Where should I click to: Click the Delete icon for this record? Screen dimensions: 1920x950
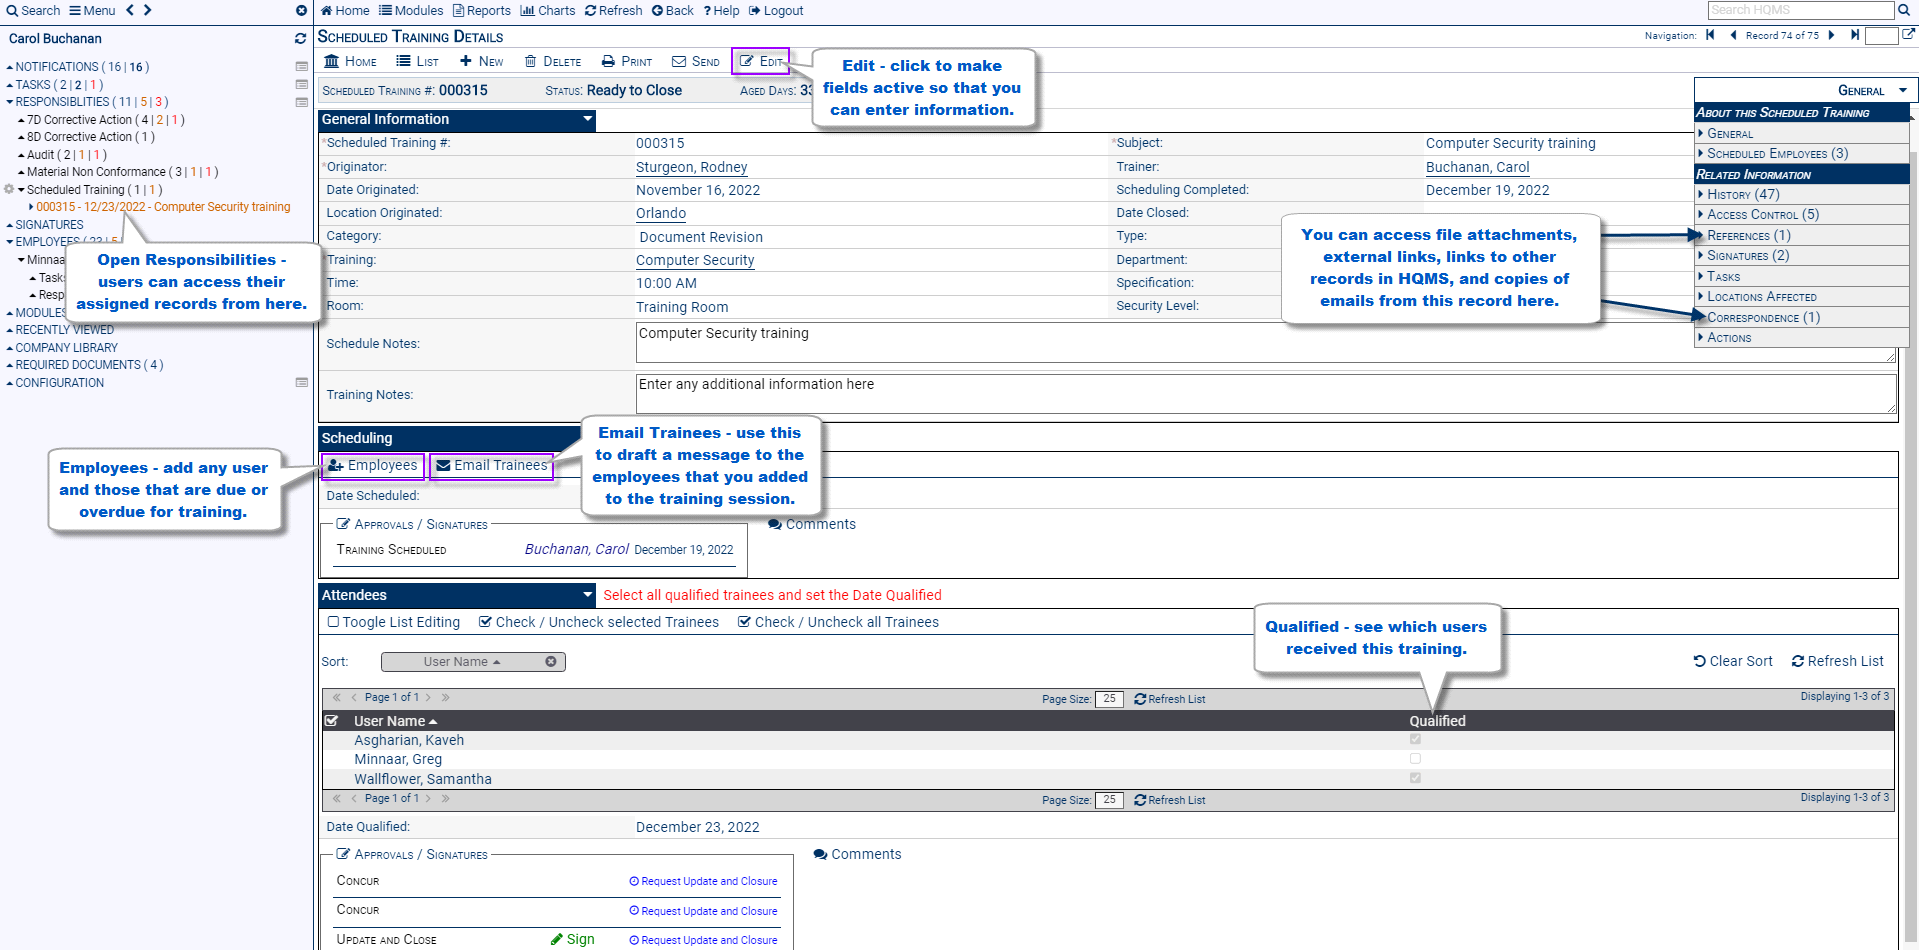tap(552, 61)
